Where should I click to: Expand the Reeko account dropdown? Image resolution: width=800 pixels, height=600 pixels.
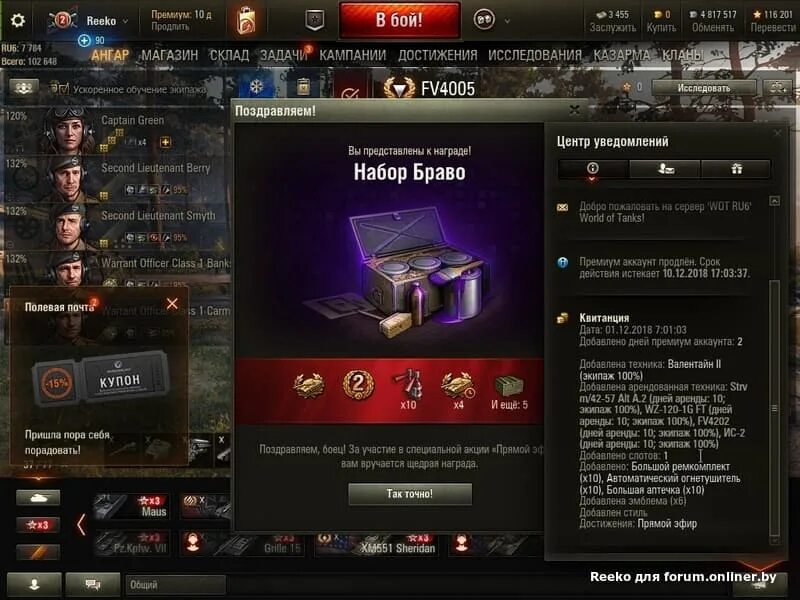[x=126, y=21]
